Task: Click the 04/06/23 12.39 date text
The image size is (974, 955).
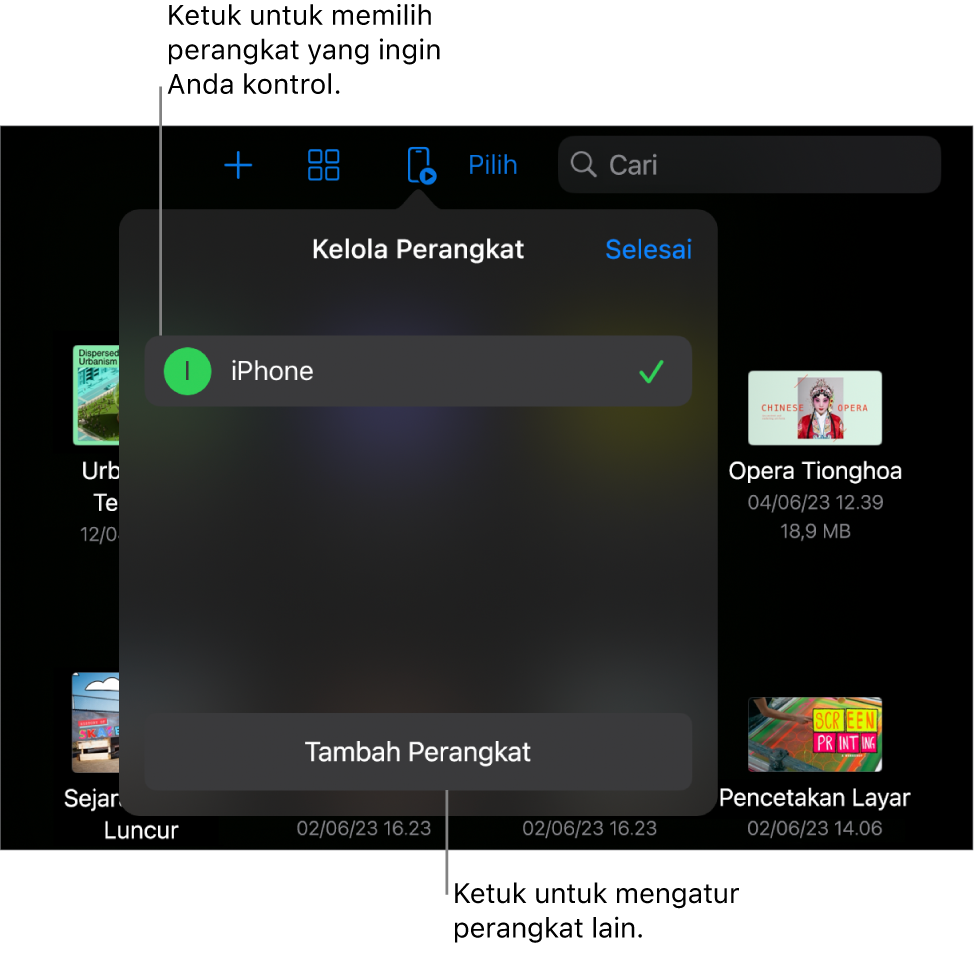Action: 815,502
